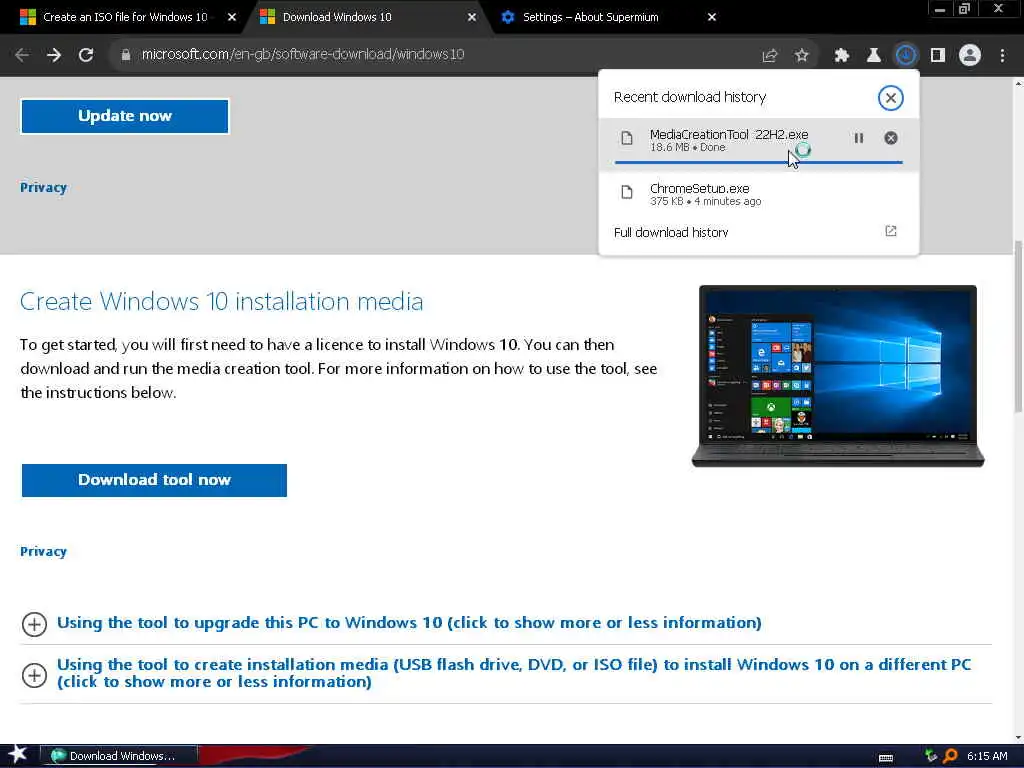This screenshot has height=768, width=1024.
Task: Click plus icon beside upgrade this PC section
Action: (34, 624)
